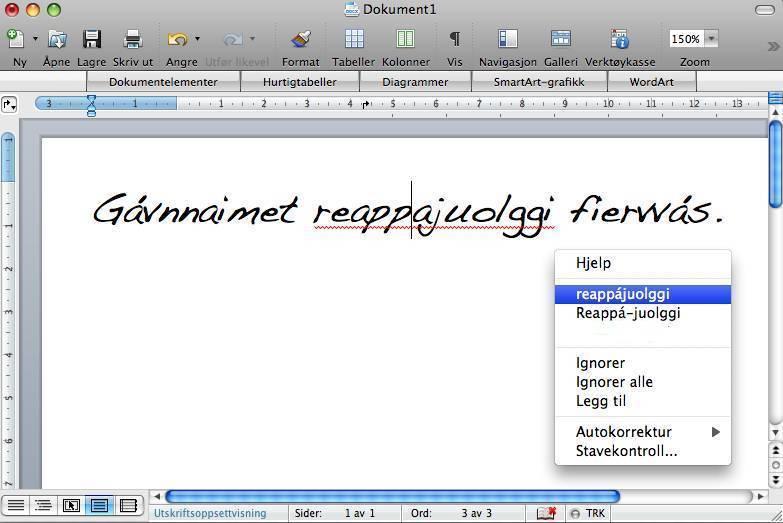Open Stavekontroll... from context menu
783x523 pixels.
643,451
